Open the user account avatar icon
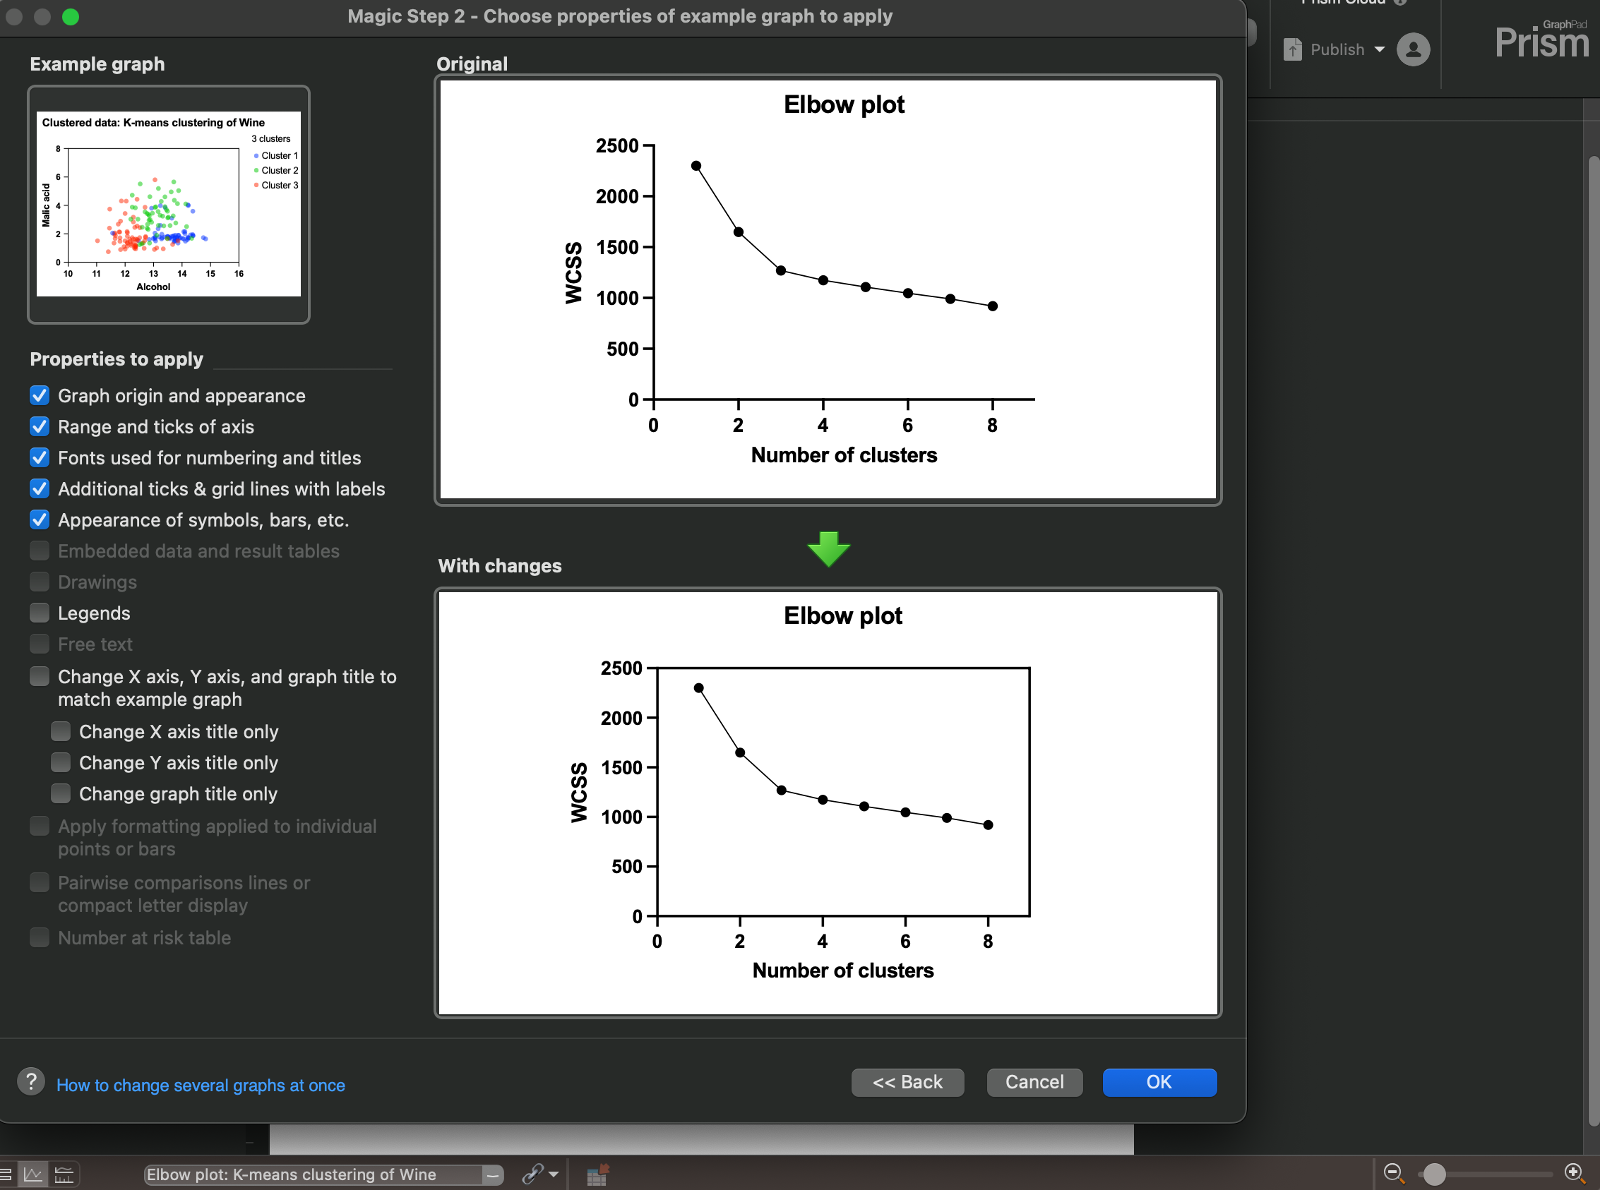Screen dimensions: 1600x1190 (1413, 49)
